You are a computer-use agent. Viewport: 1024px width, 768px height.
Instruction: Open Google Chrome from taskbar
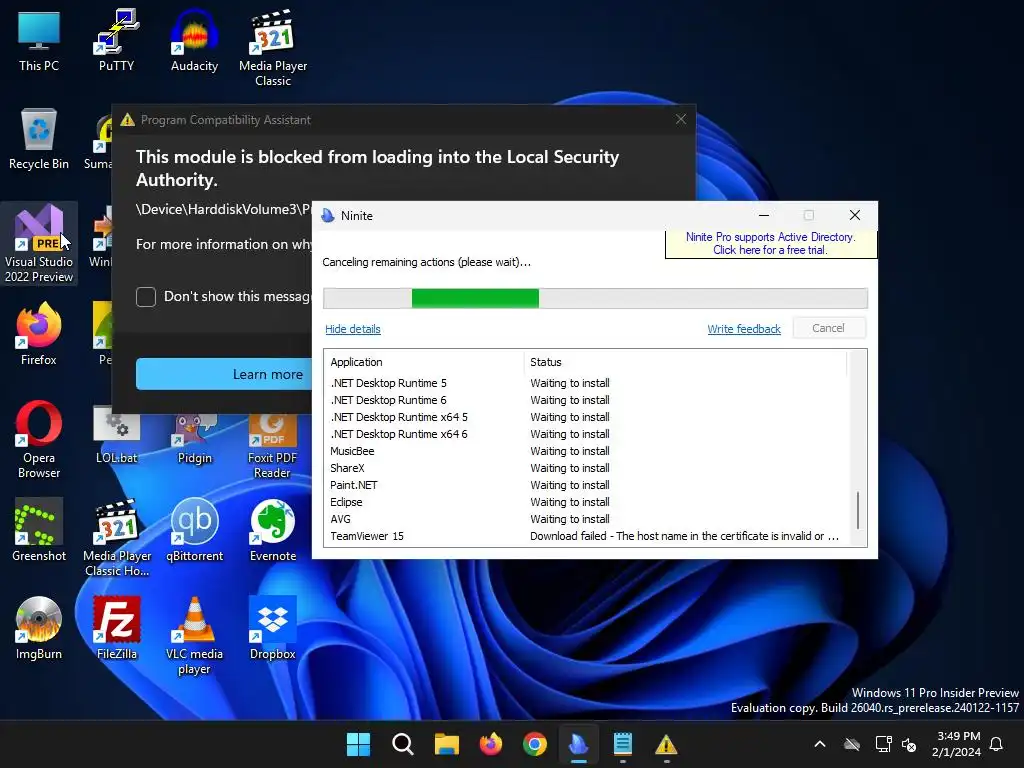coord(535,744)
